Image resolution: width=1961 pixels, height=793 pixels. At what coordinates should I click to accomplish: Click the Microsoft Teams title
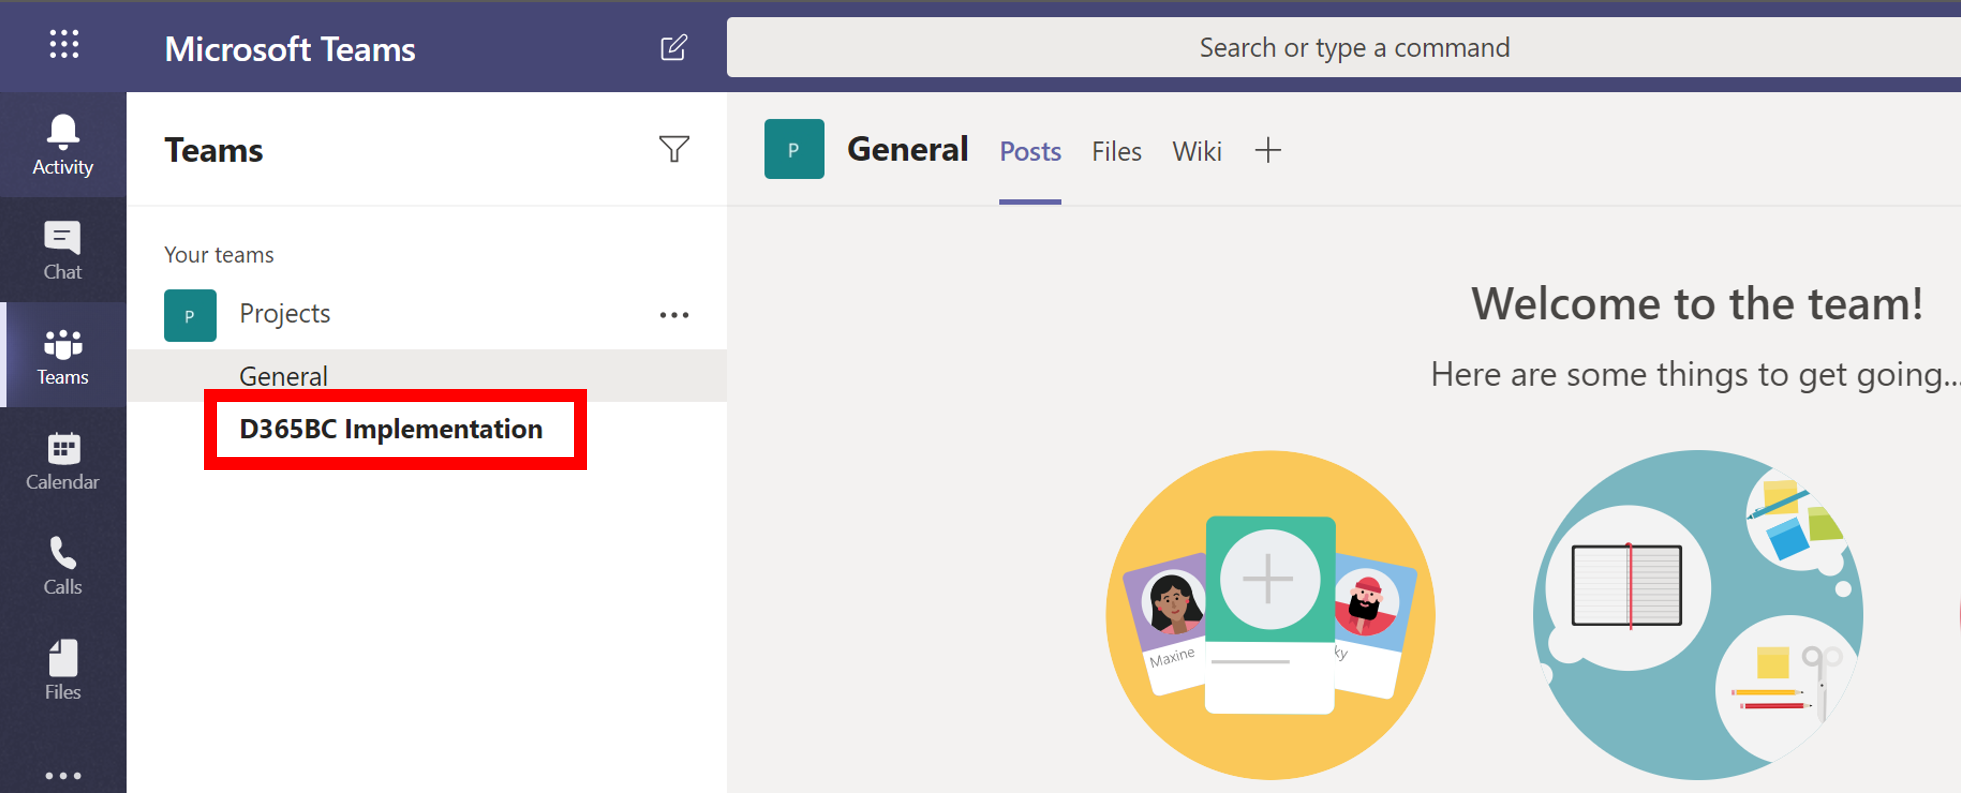(x=290, y=48)
